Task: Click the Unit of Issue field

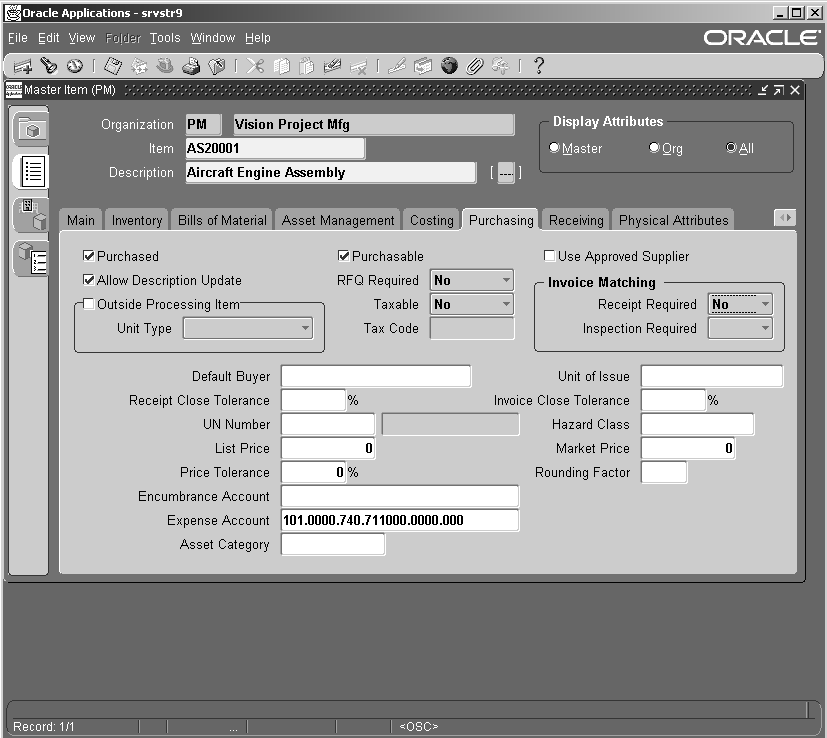Action: point(711,376)
